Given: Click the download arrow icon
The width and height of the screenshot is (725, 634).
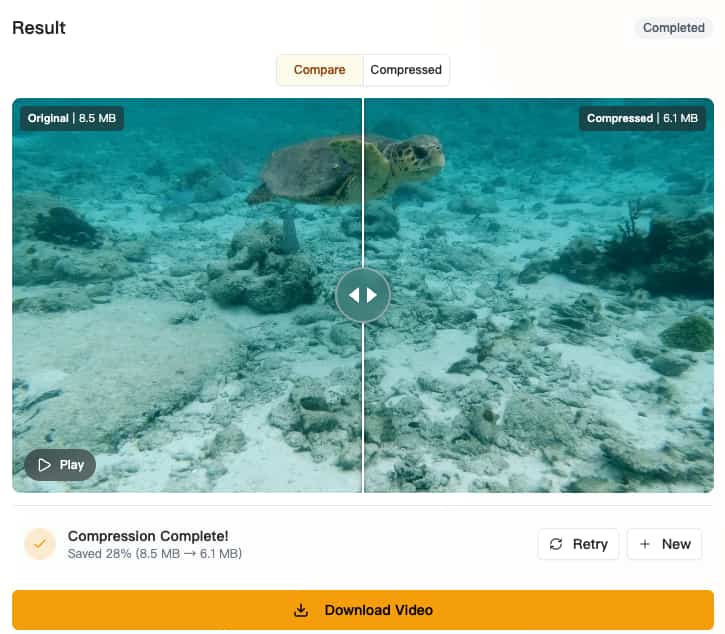Looking at the screenshot, I should (x=301, y=610).
